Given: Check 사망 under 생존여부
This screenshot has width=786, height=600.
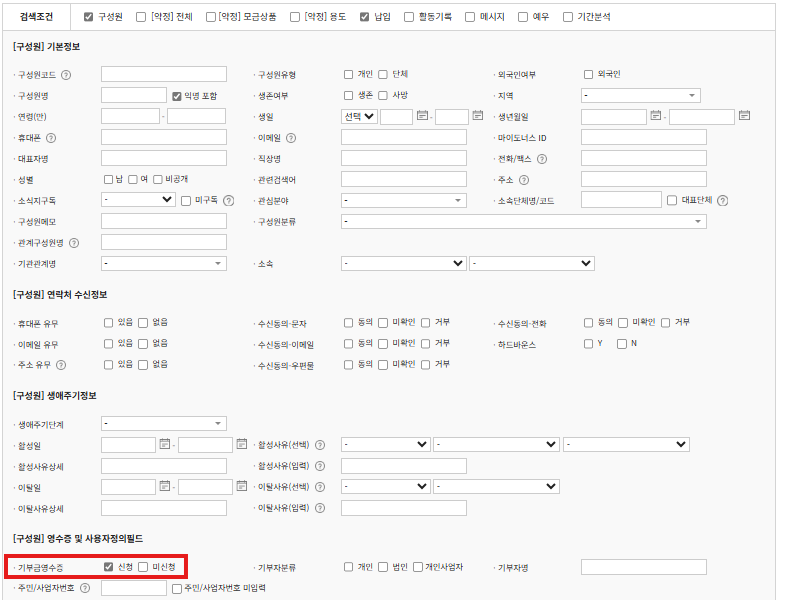Looking at the screenshot, I should coord(383,95).
